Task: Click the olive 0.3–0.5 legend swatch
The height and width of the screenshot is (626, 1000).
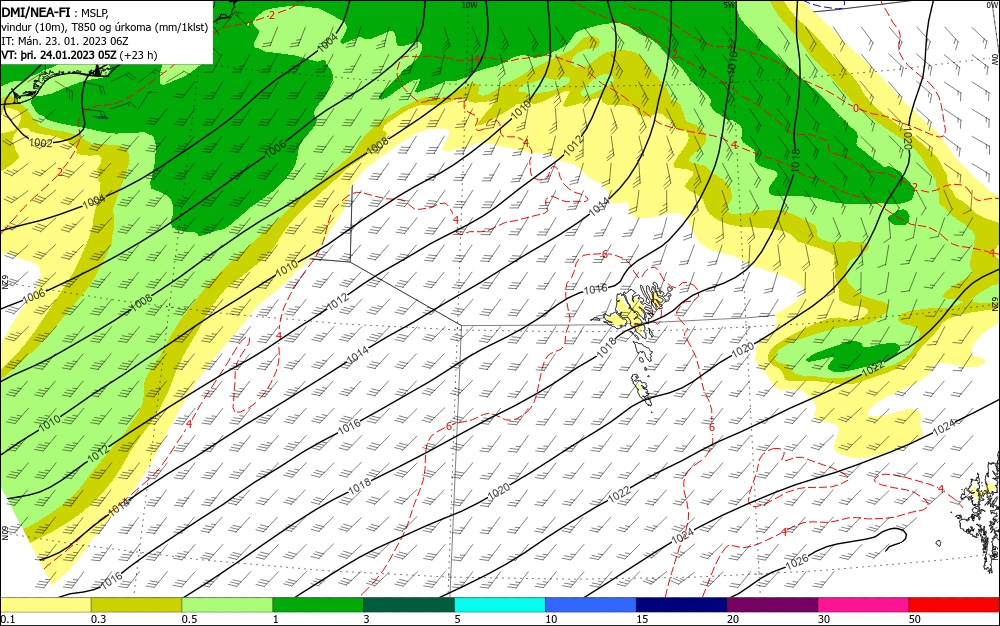Action: [x=136, y=604]
